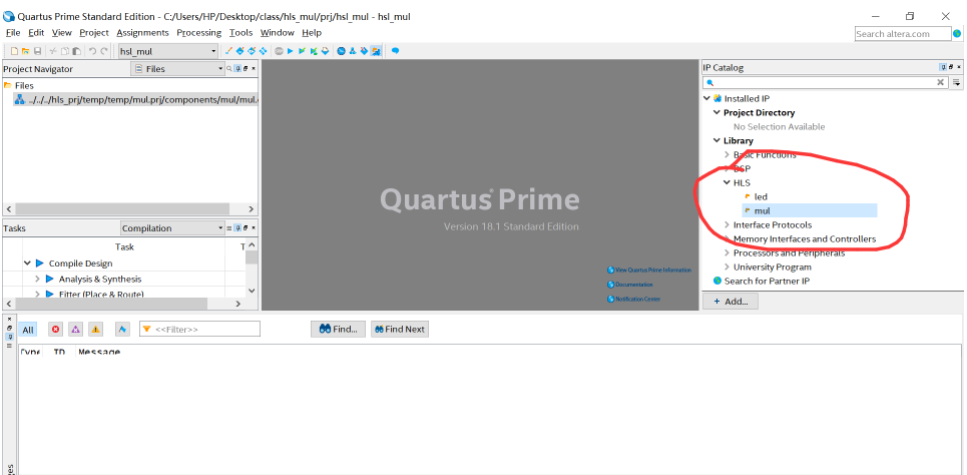967x475 pixels.
Task: Open the Processing menu
Action: (x=199, y=33)
